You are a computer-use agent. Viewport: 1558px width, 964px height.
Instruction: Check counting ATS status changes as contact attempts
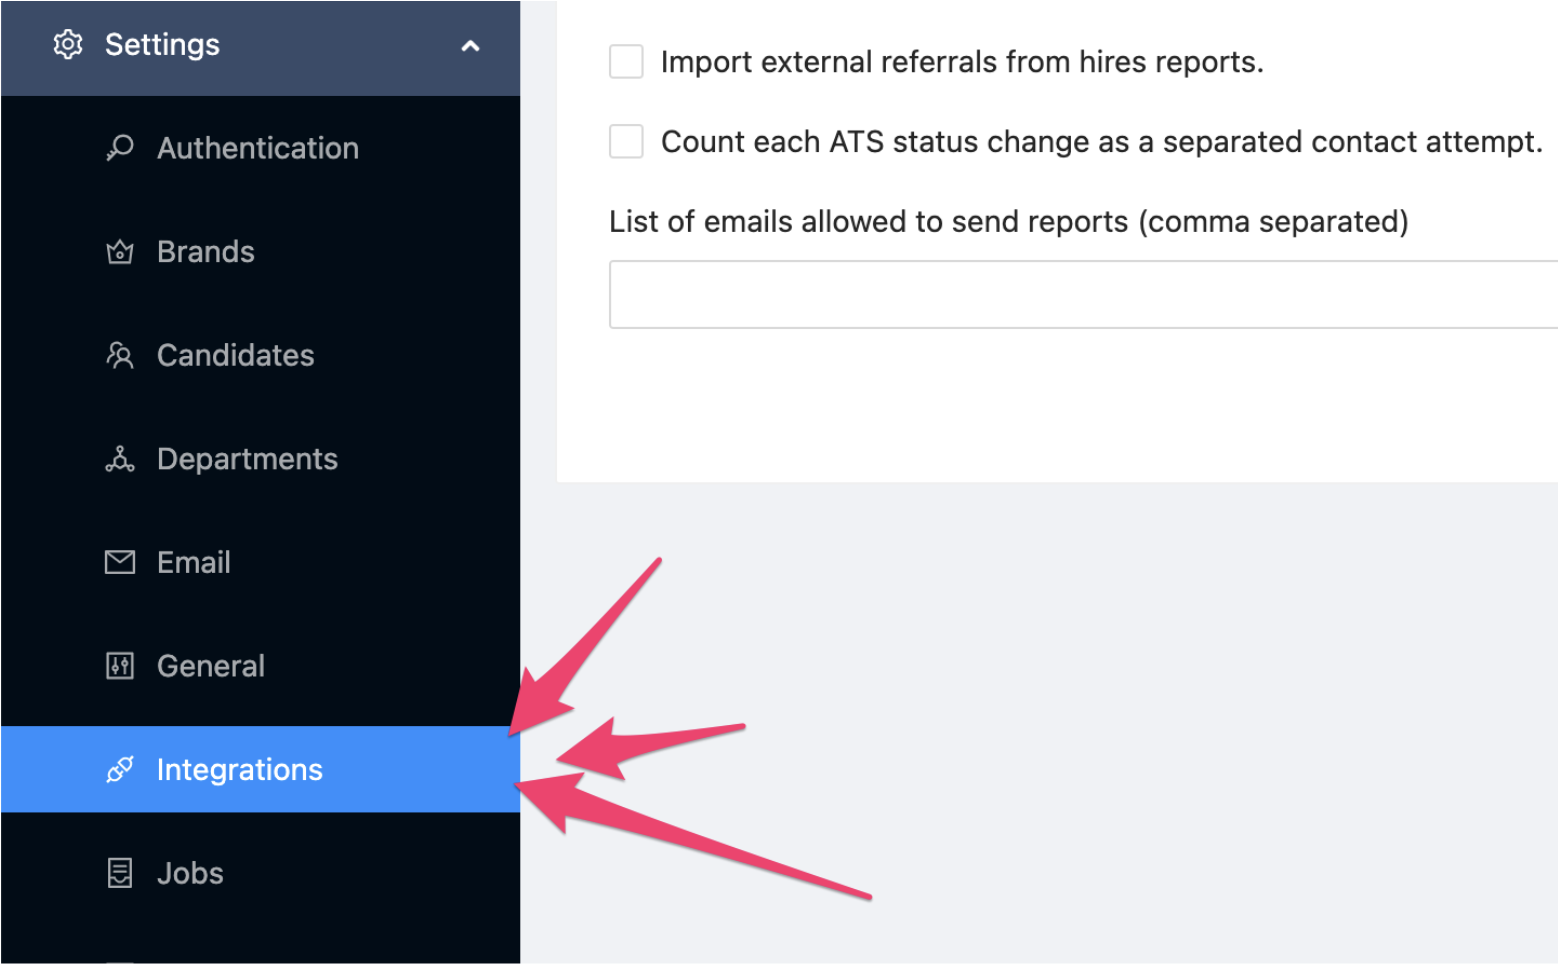click(x=625, y=141)
